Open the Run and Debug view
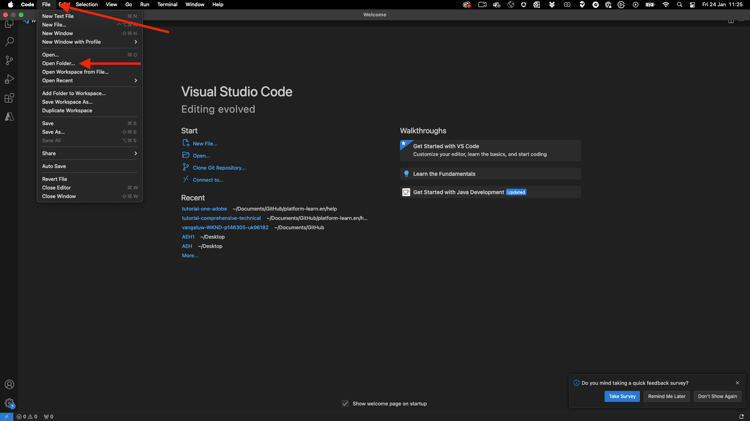This screenshot has width=750, height=421. 9,80
